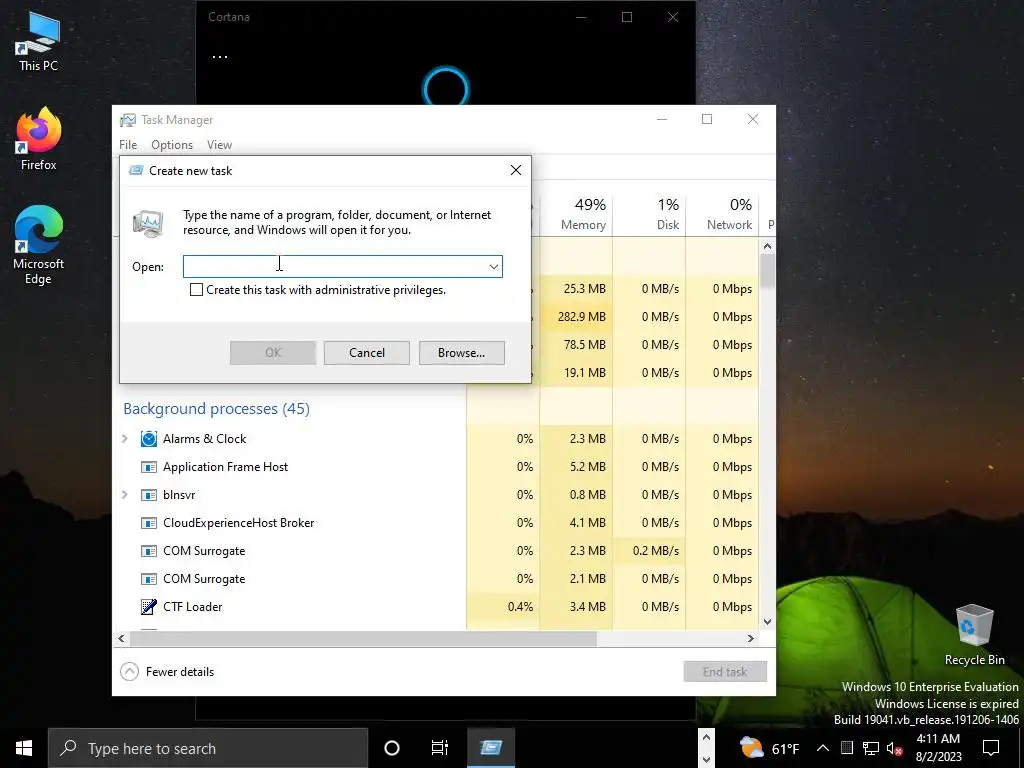Open the View menu in Task Manager
1024x768 pixels.
tap(219, 145)
